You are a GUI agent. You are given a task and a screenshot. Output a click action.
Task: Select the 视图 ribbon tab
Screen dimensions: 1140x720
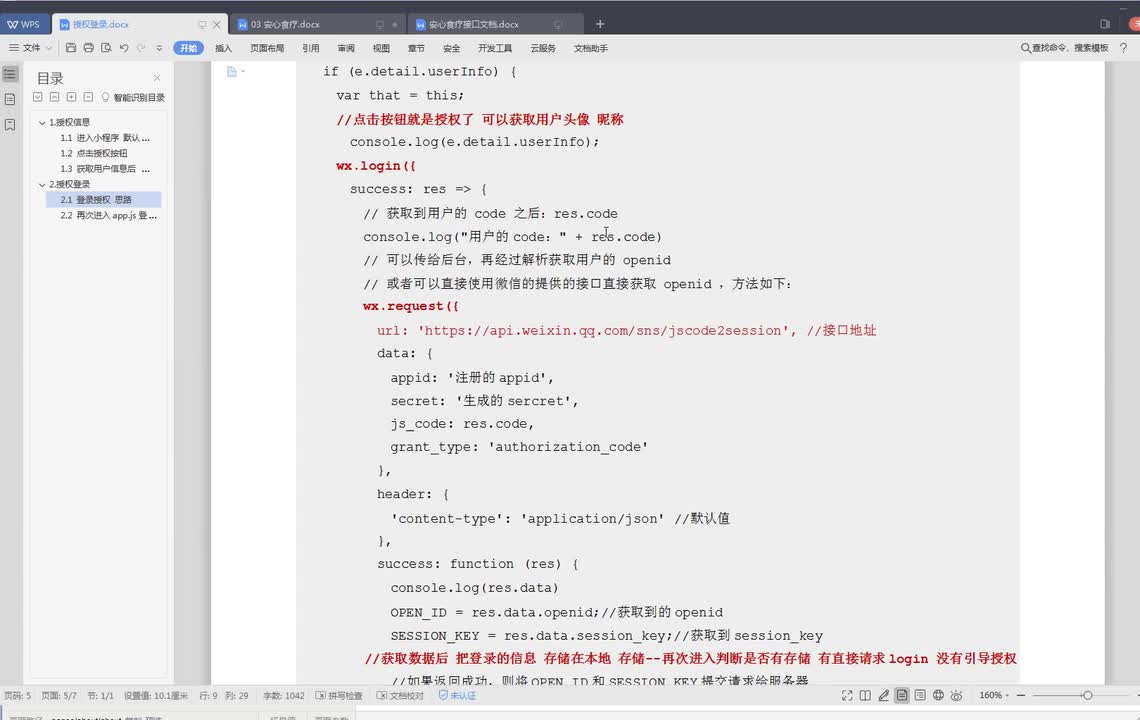coord(381,48)
